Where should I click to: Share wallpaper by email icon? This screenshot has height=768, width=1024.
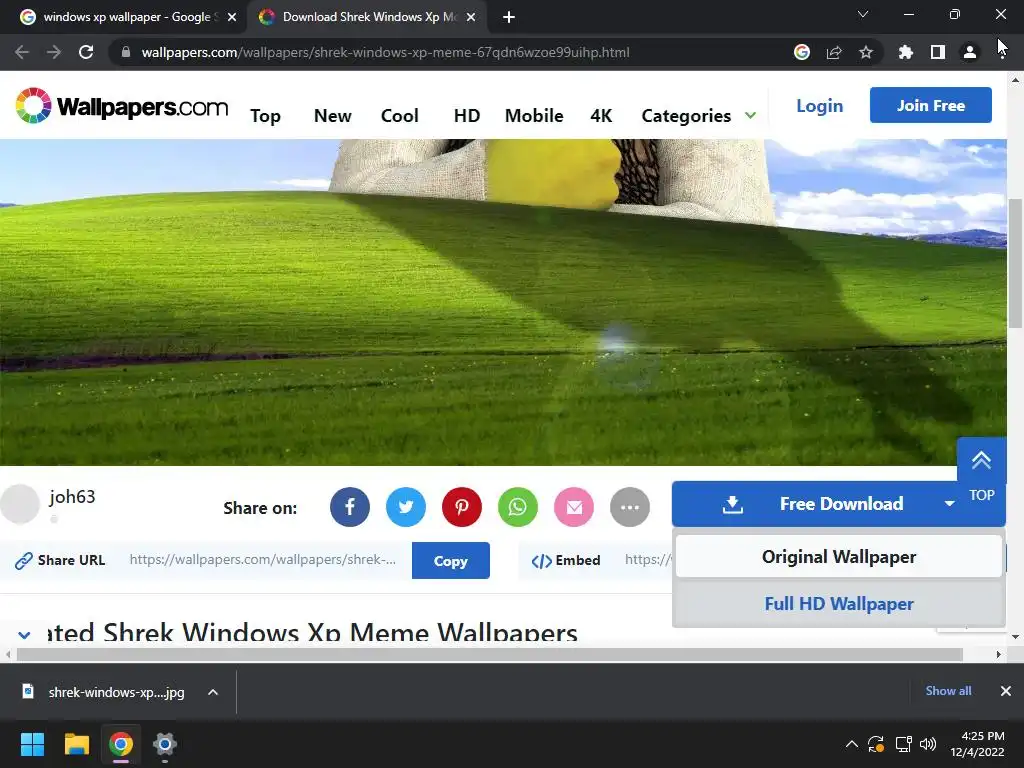click(x=574, y=507)
